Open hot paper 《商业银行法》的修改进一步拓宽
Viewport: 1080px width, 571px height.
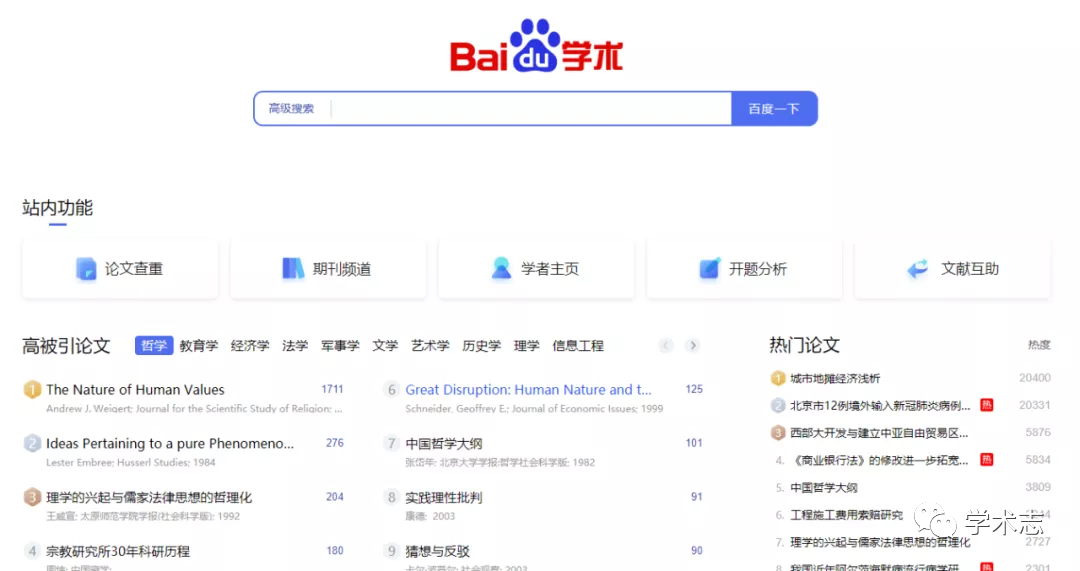pos(879,459)
